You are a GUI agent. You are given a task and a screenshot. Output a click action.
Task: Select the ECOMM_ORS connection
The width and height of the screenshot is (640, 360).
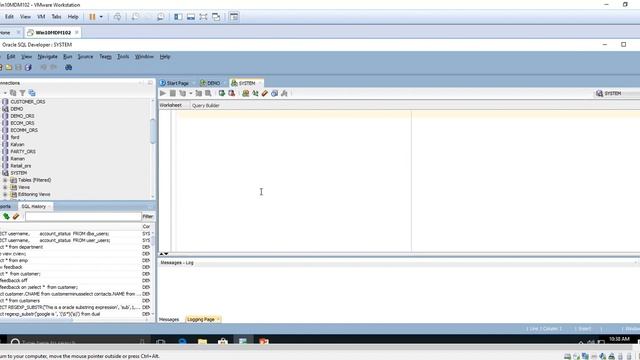pyautogui.click(x=24, y=130)
